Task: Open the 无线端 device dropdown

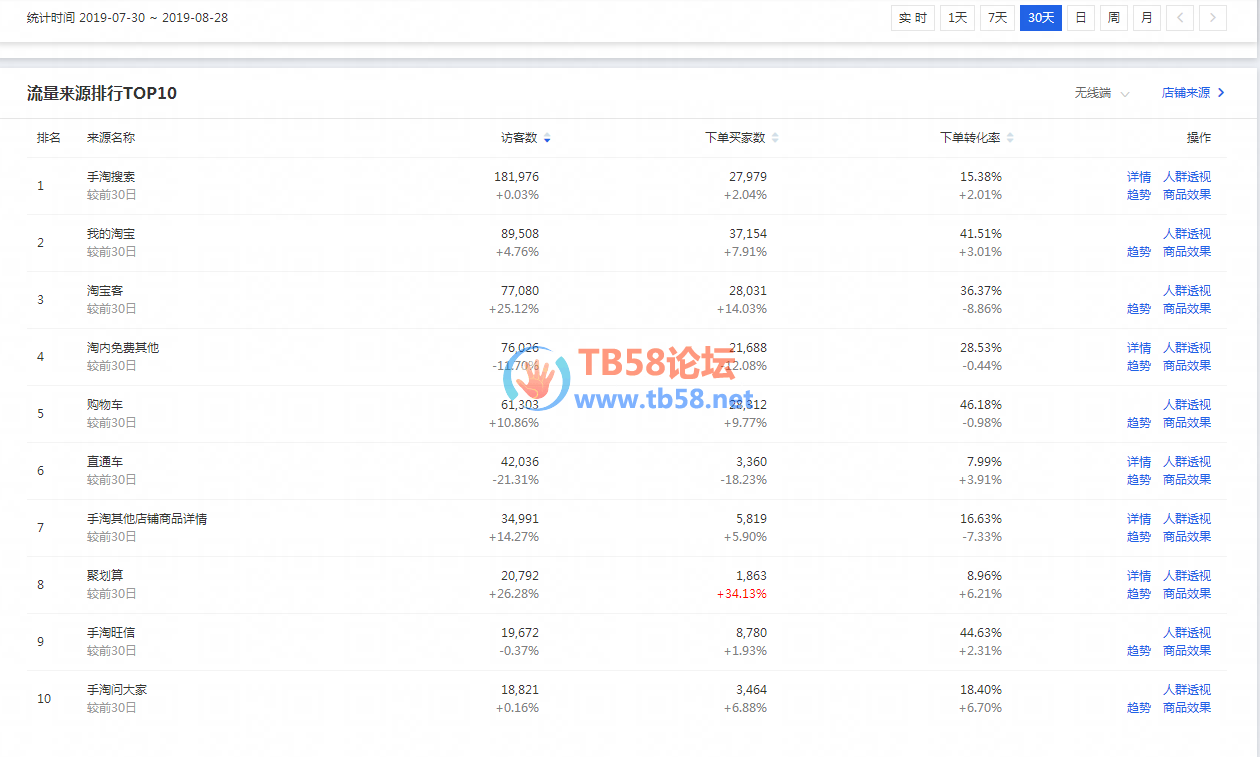Action: (x=1102, y=93)
